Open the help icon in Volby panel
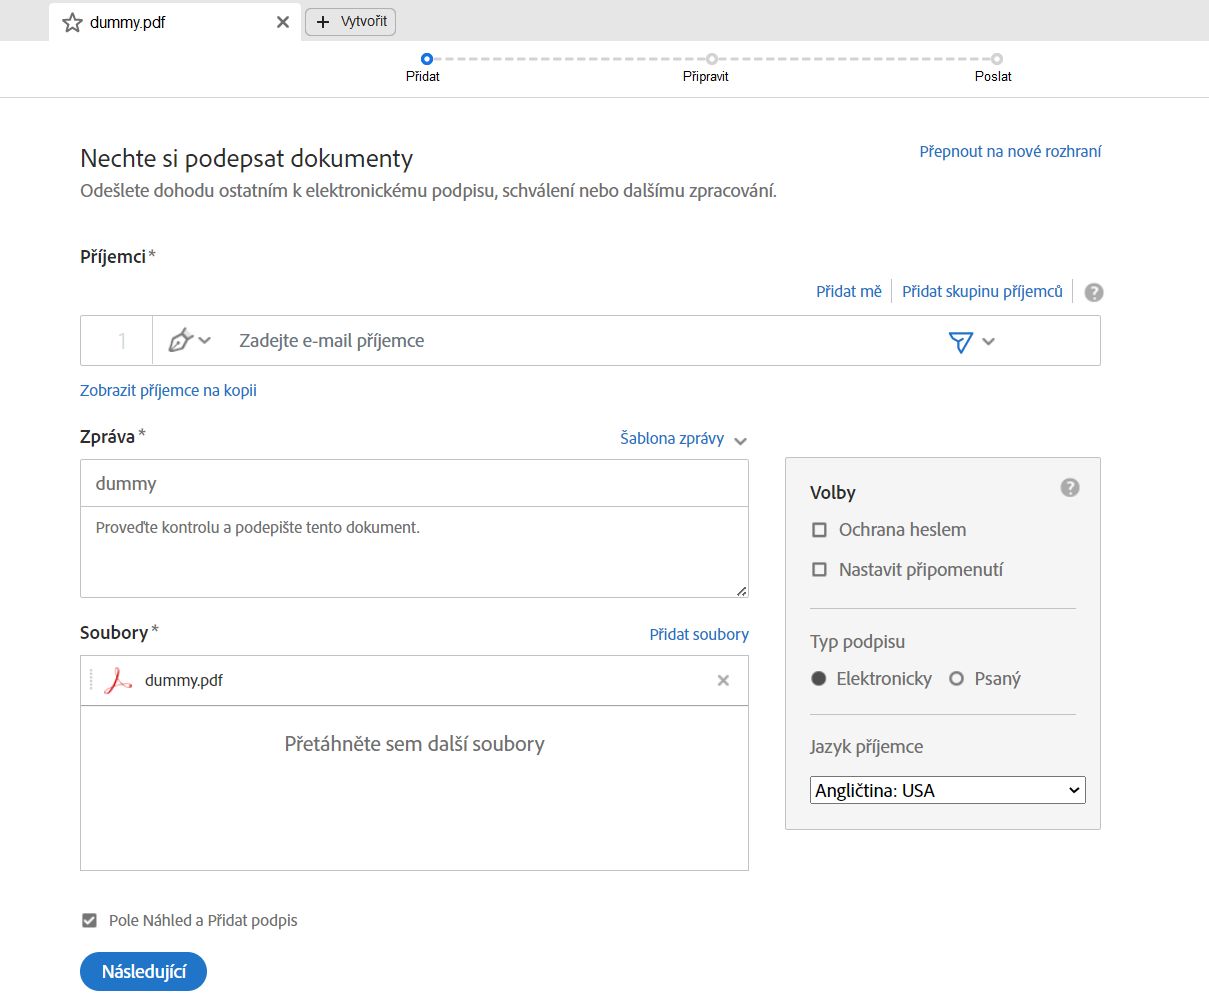The image size is (1209, 999). point(1070,488)
